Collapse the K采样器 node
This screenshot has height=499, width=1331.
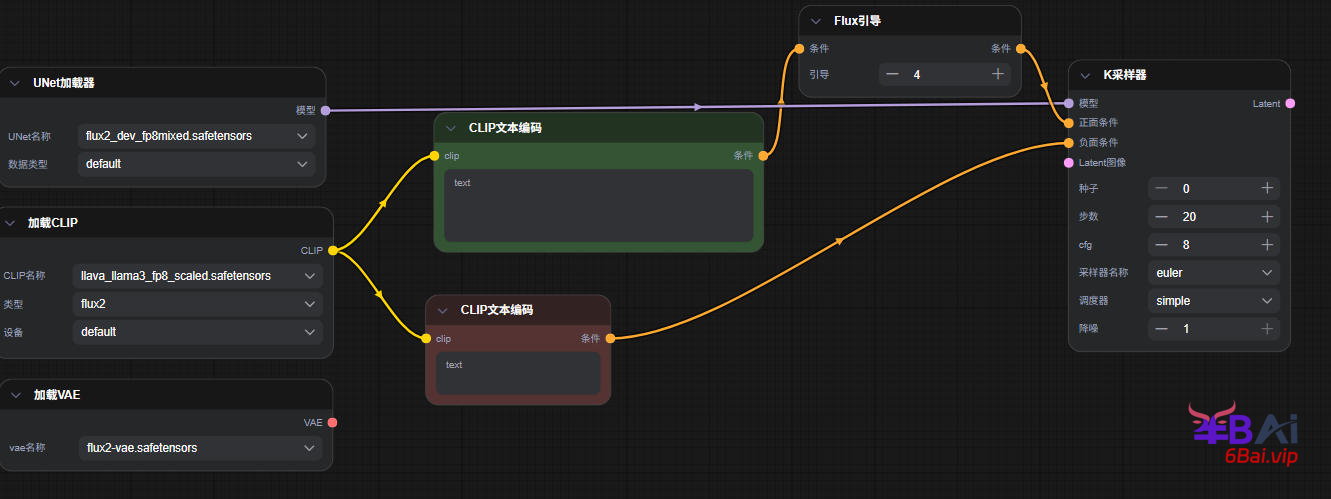coord(1086,75)
